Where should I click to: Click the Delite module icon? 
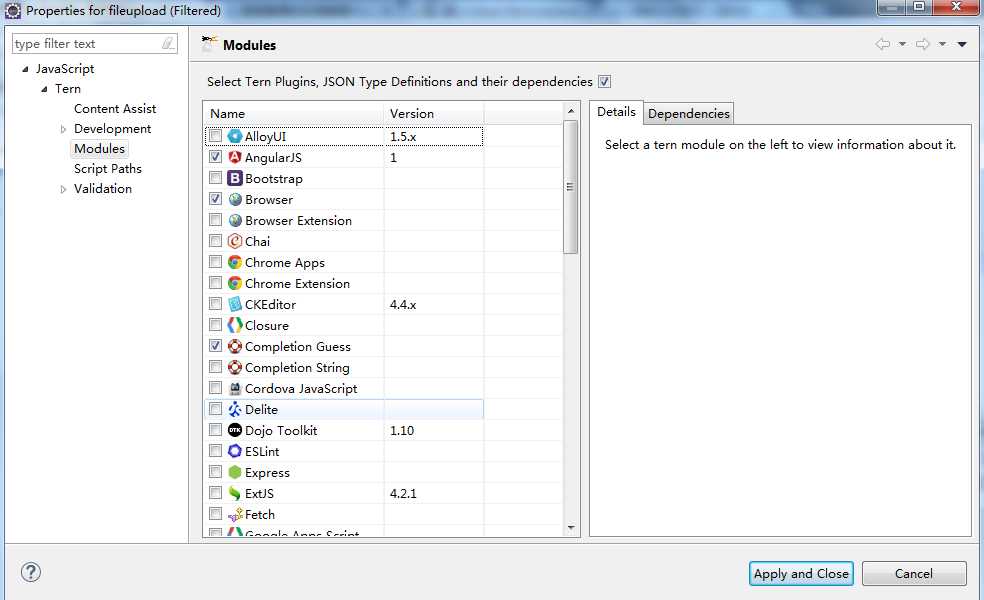point(235,409)
